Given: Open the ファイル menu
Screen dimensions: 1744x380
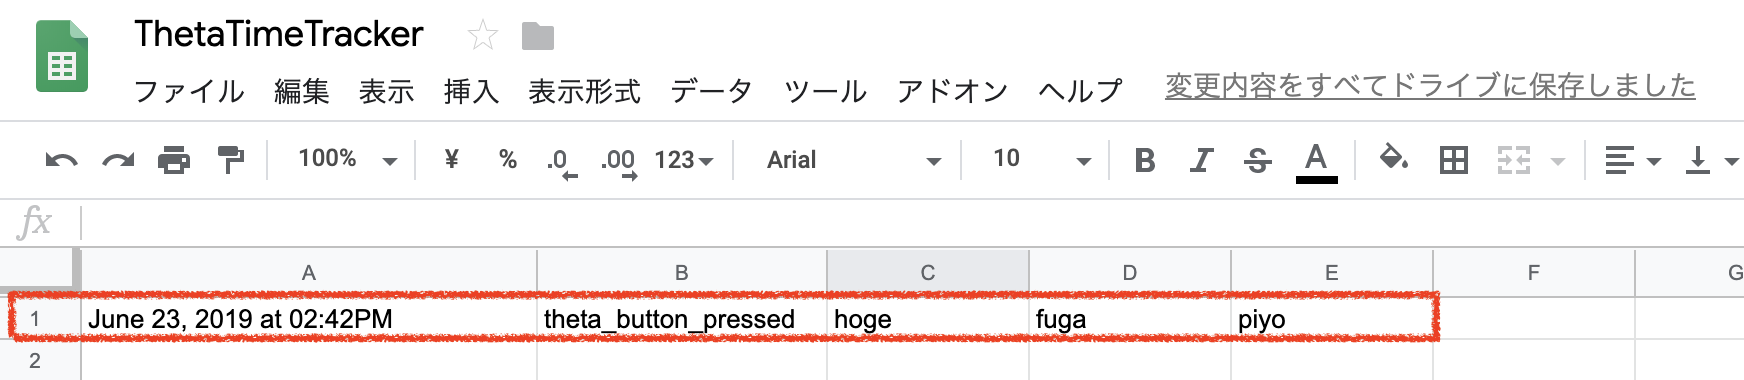Looking at the screenshot, I should point(189,91).
